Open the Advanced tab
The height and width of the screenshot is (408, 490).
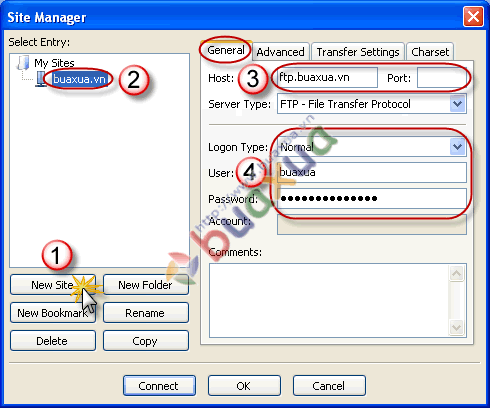point(280,52)
